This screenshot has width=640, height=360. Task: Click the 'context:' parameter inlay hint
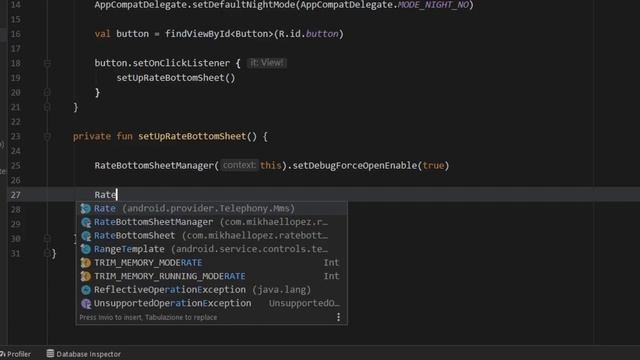coord(239,165)
